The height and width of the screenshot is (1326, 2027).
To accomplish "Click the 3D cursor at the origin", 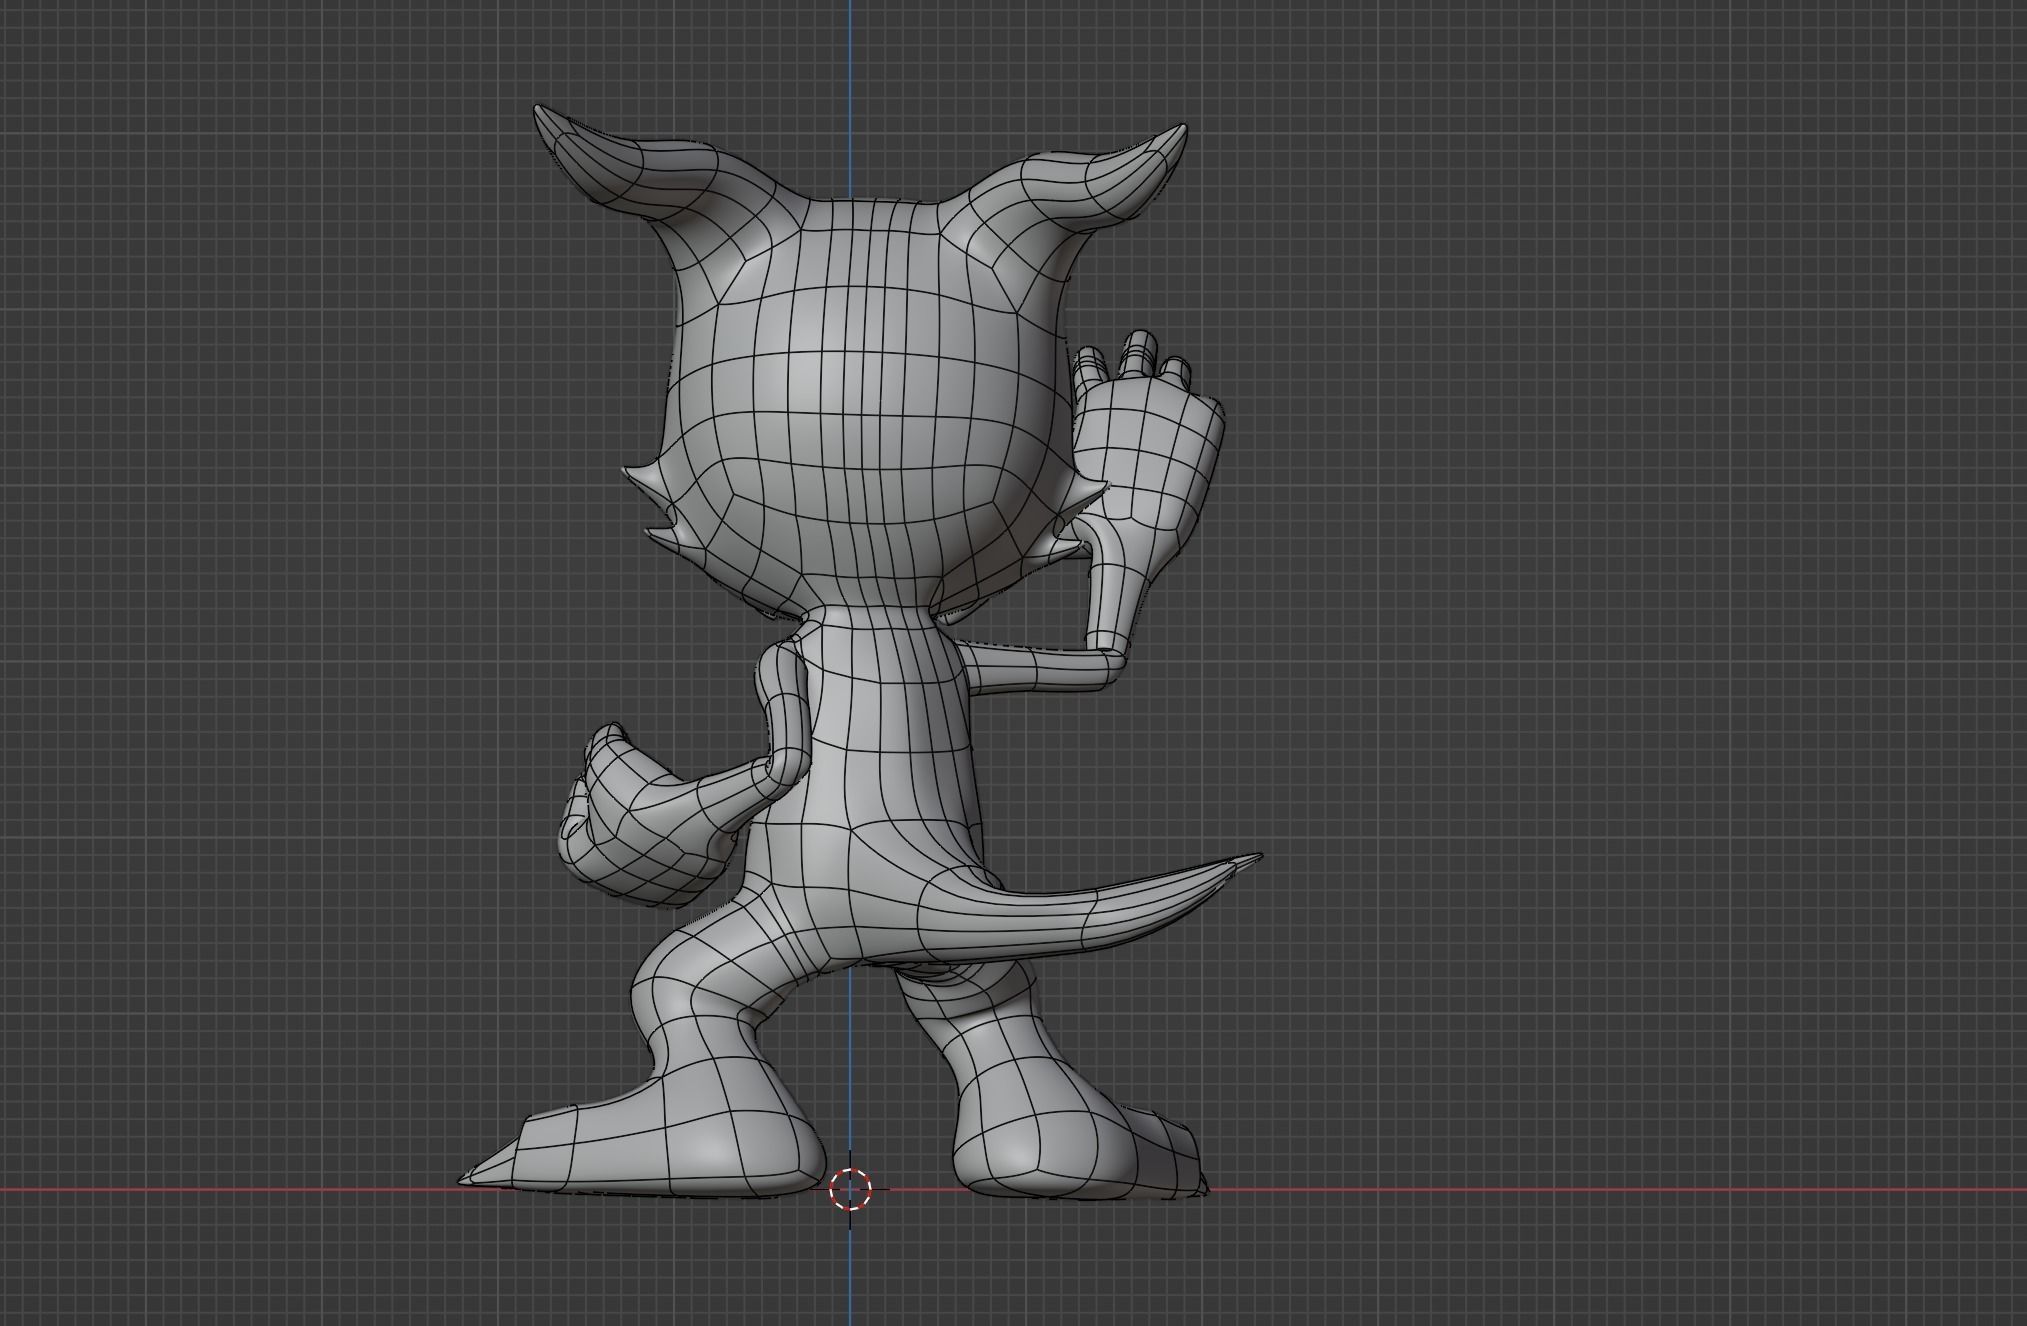I will point(851,1189).
